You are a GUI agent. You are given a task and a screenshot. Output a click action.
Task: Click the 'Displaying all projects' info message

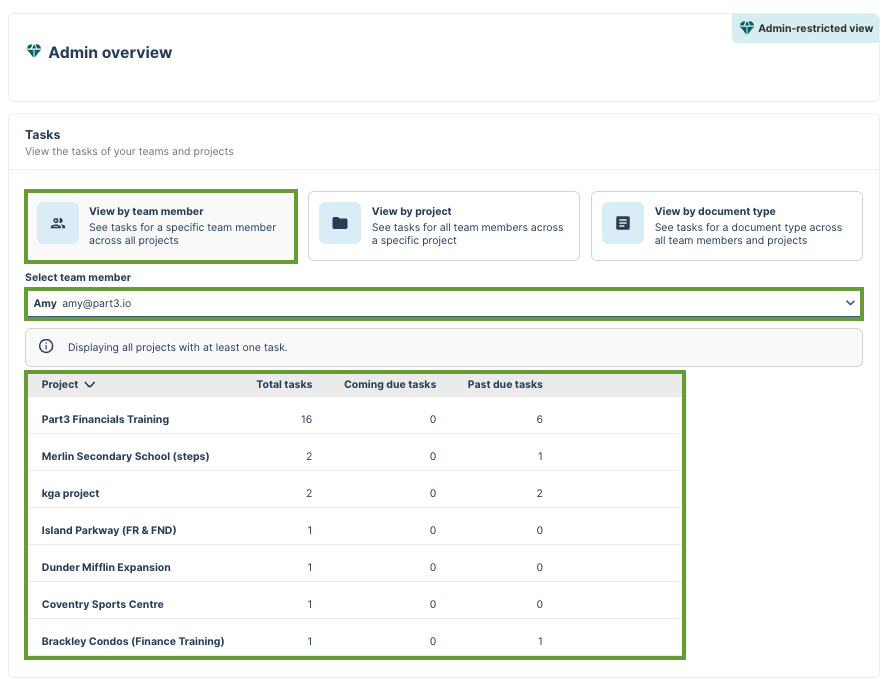[x=177, y=347]
